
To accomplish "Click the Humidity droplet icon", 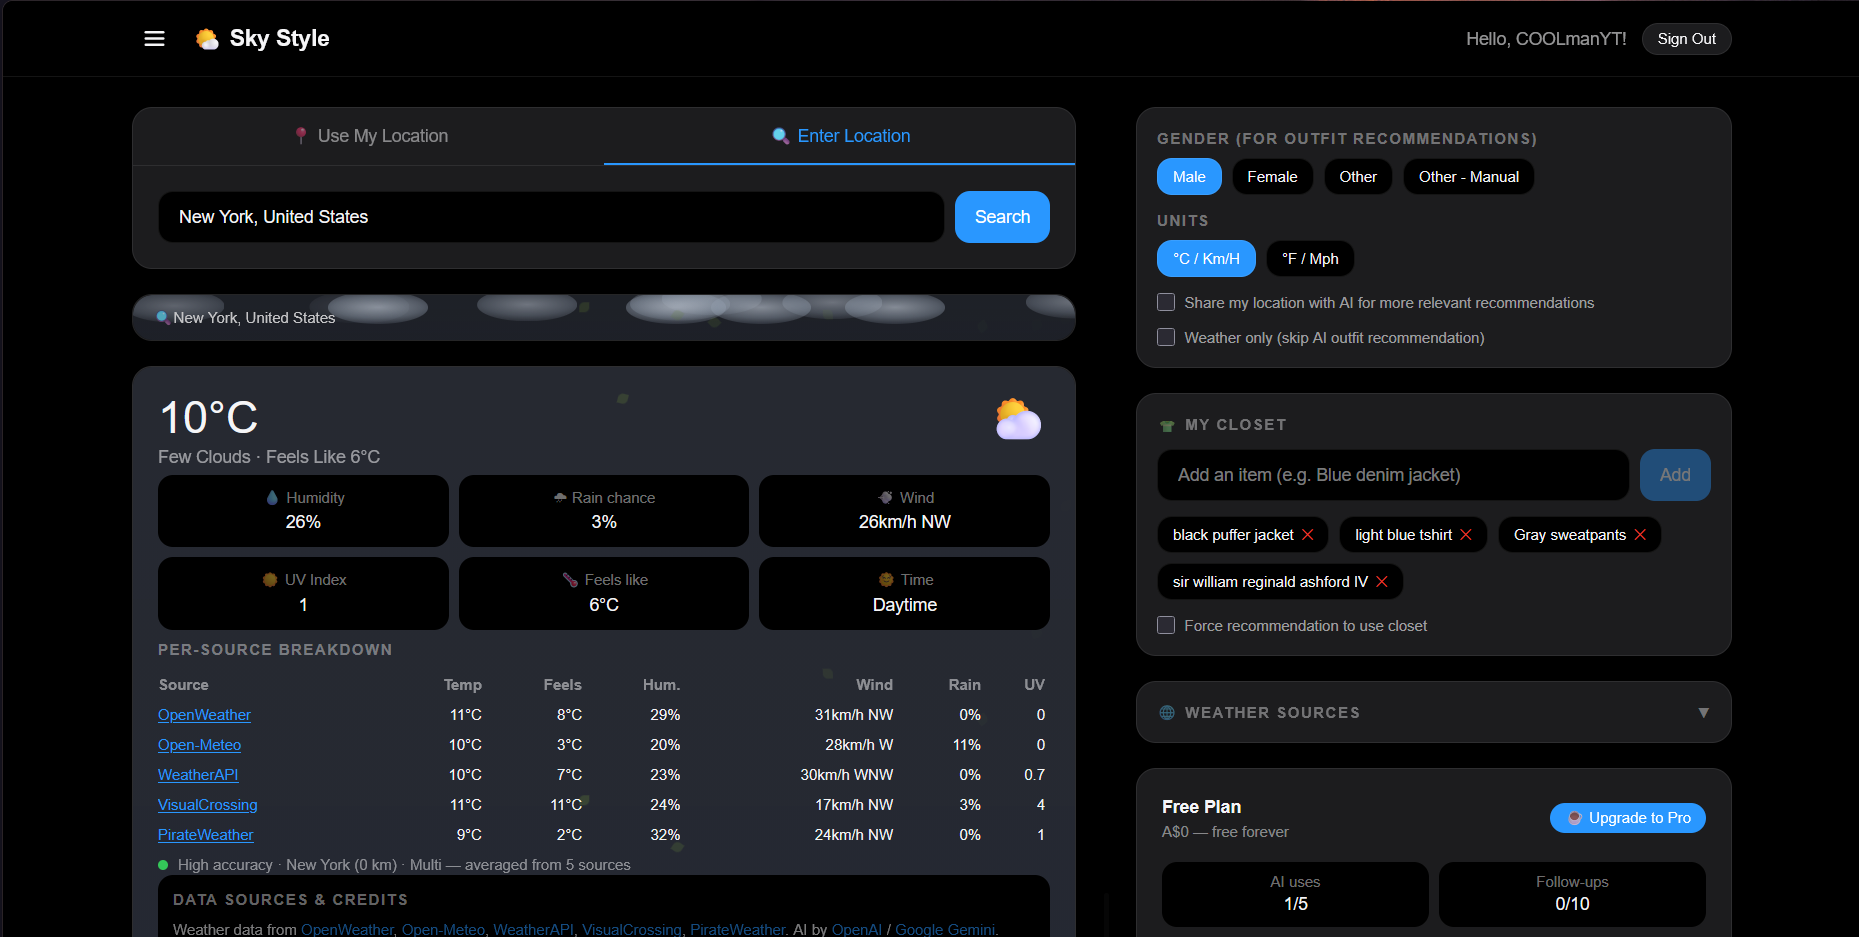I will tap(272, 498).
